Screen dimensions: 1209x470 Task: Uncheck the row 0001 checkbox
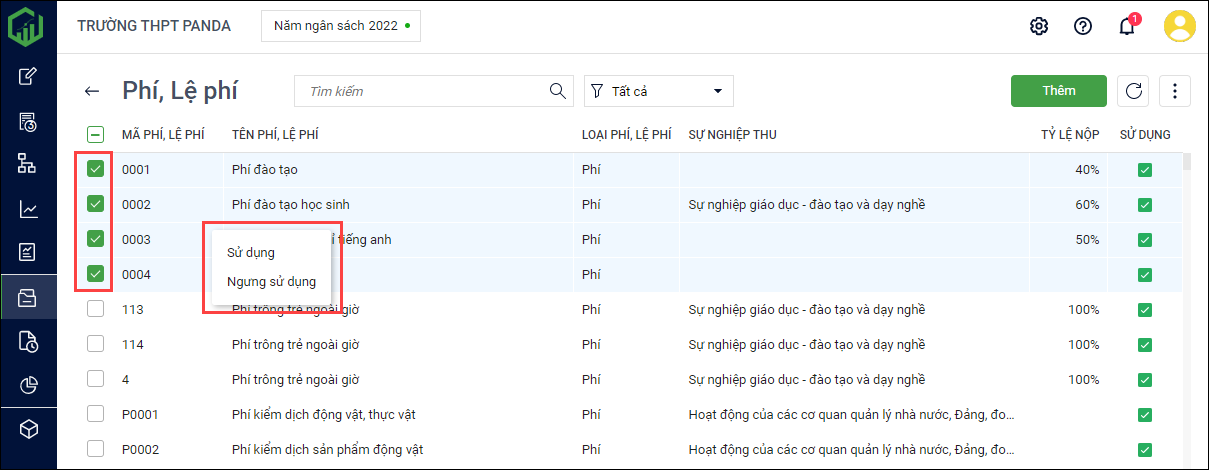pos(95,170)
